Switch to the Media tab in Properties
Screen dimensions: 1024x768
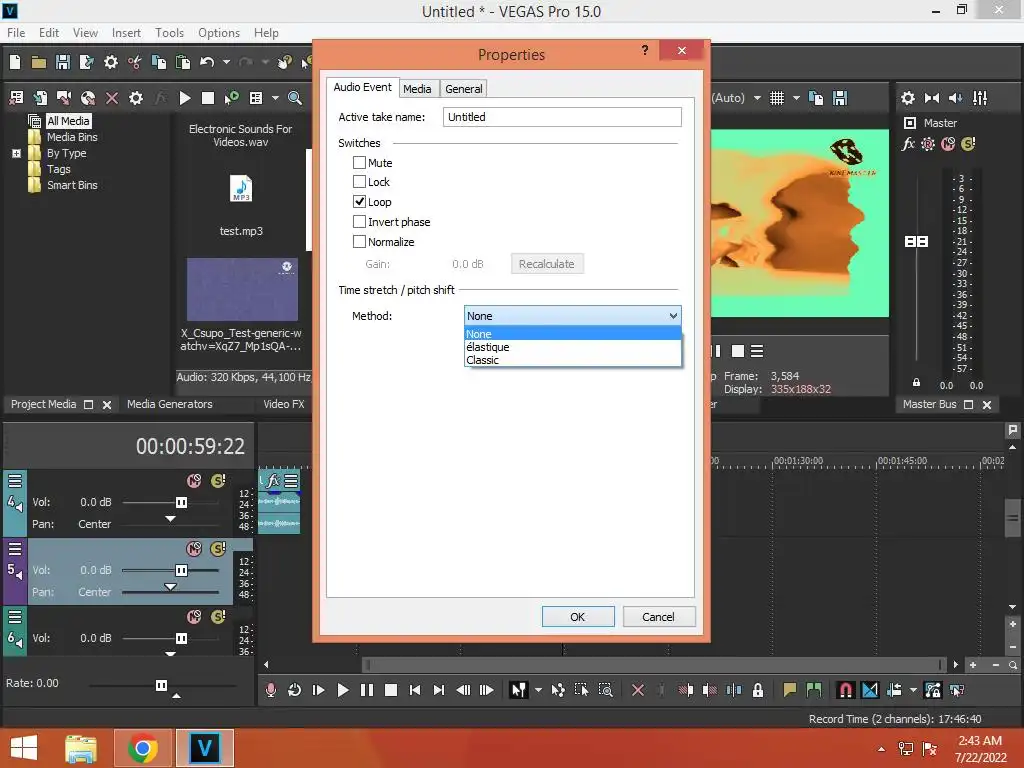click(x=417, y=89)
